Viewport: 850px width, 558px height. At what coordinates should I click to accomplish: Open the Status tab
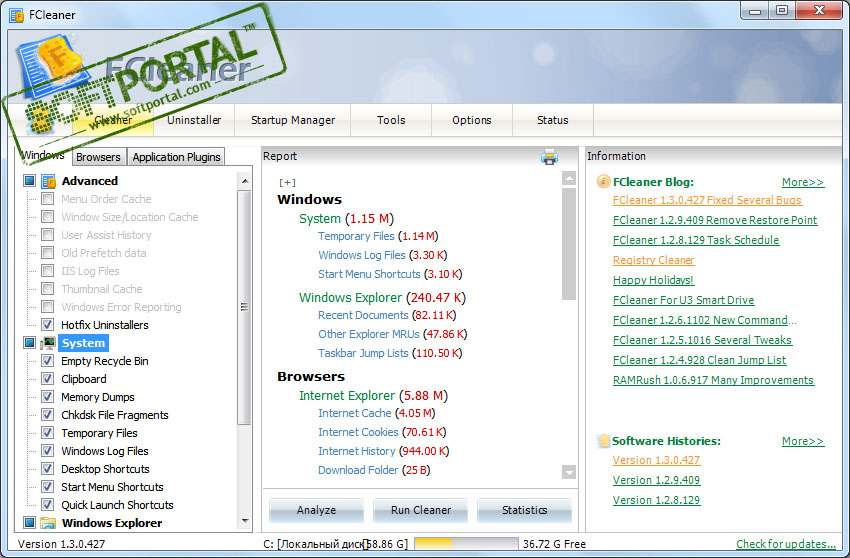pyautogui.click(x=552, y=120)
